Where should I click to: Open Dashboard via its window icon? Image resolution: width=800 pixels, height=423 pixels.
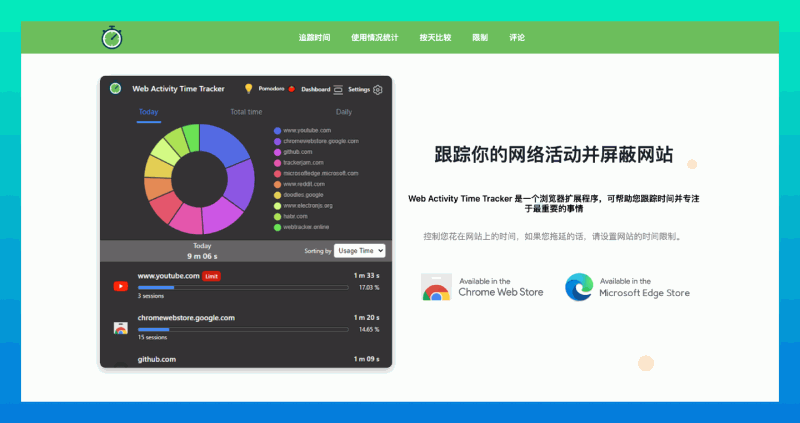pos(338,89)
